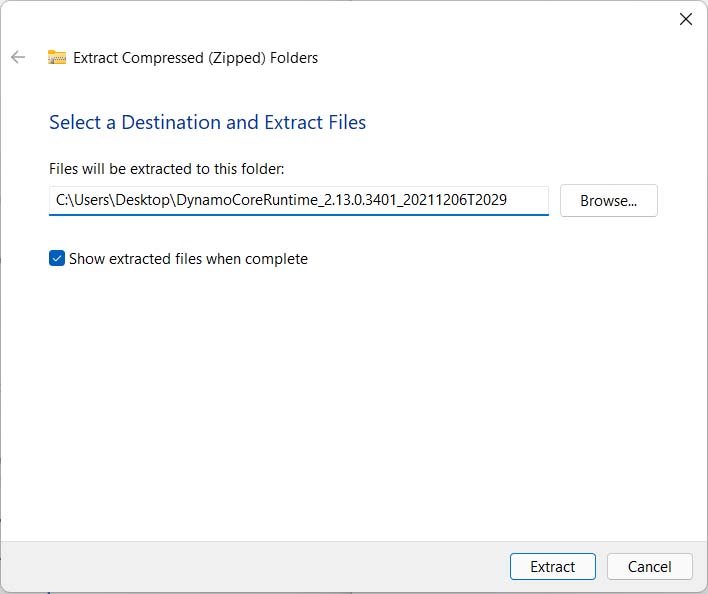The height and width of the screenshot is (594, 708).
Task: Click into the destination folder path field
Action: [298, 200]
